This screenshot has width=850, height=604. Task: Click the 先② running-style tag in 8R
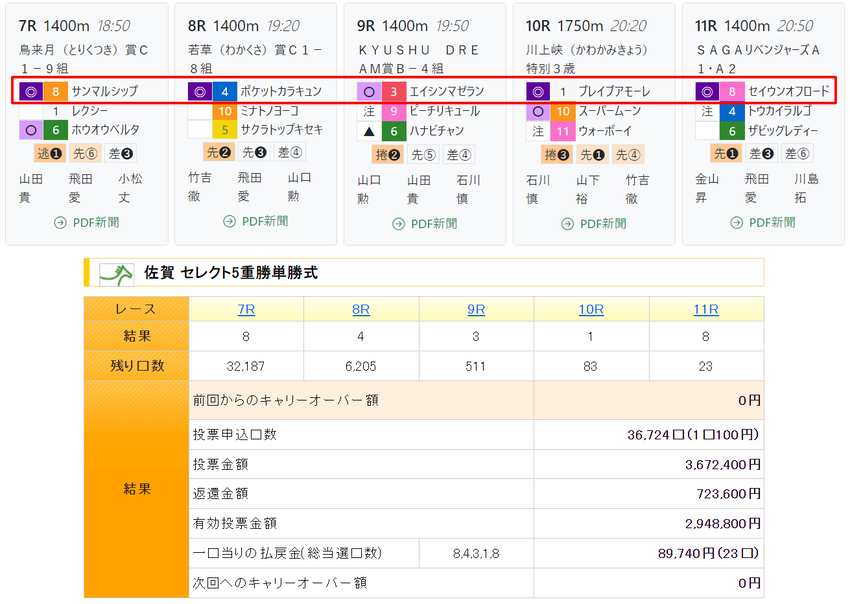coord(219,152)
